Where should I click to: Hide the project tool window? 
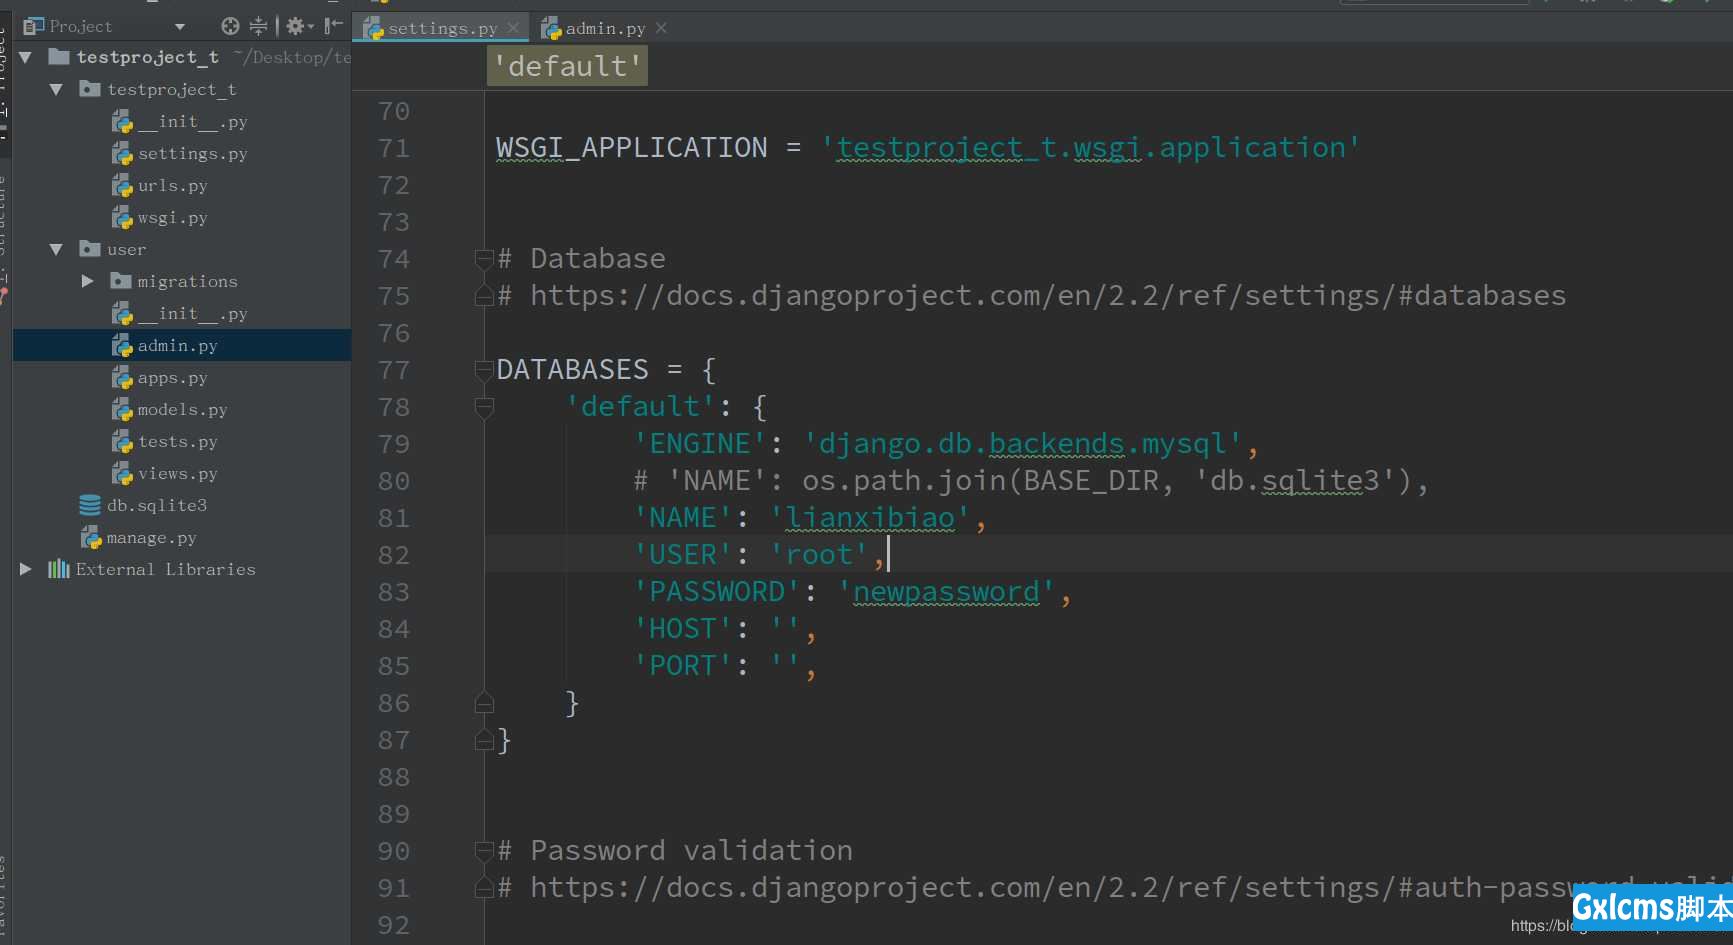coord(333,26)
